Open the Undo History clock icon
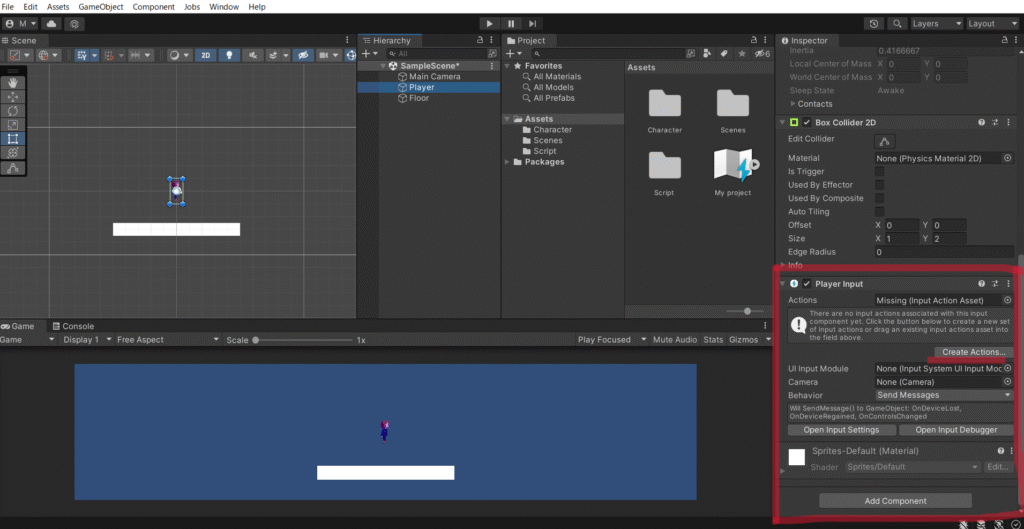This screenshot has height=529, width=1024. coord(873,23)
